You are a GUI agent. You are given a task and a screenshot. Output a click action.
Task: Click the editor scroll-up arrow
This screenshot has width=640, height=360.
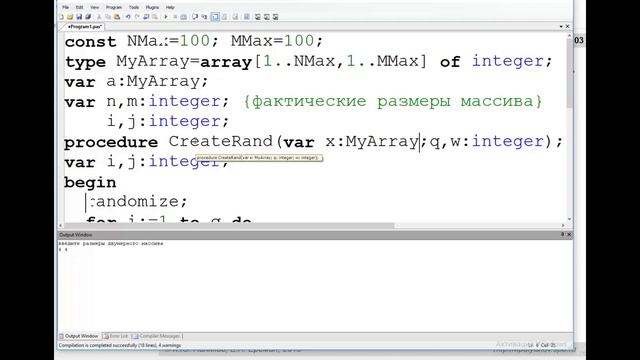click(x=569, y=36)
